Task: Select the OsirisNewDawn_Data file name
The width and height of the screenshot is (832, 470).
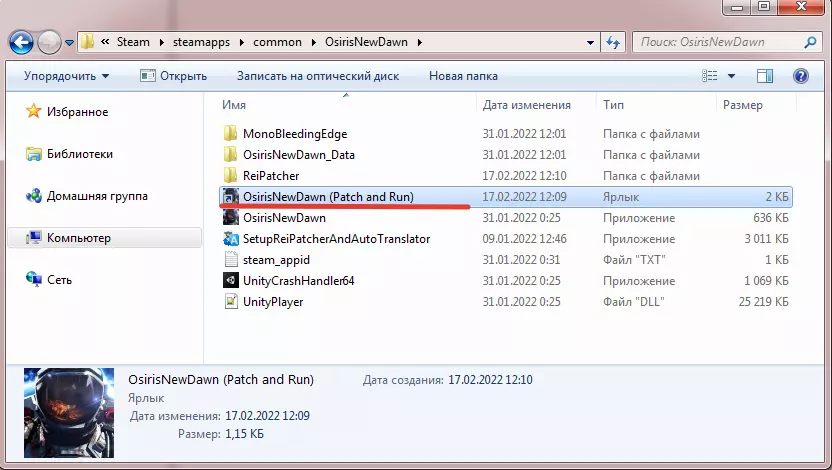Action: point(299,155)
